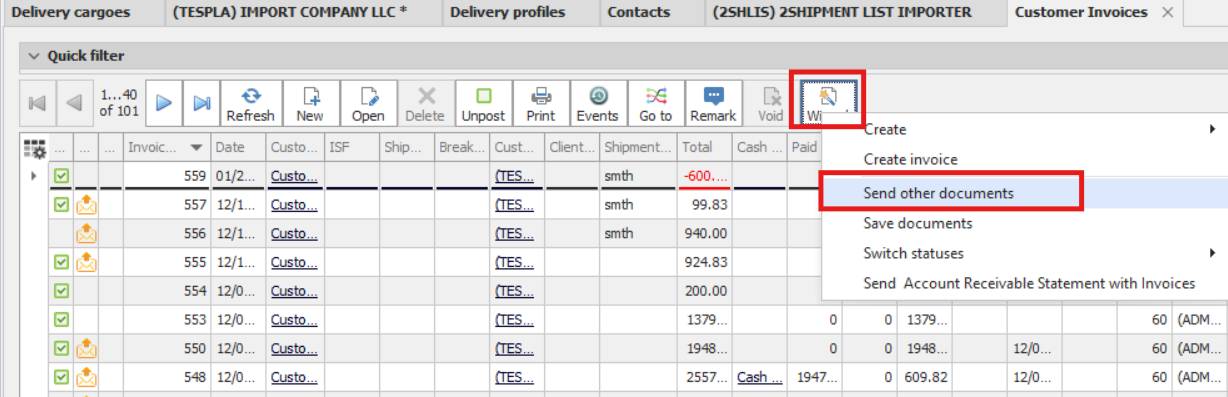The width and height of the screenshot is (1228, 397).
Task: Open the (2SHLIS) 2SHIPMENT LIST IMPORTER tab
Action: 842,12
